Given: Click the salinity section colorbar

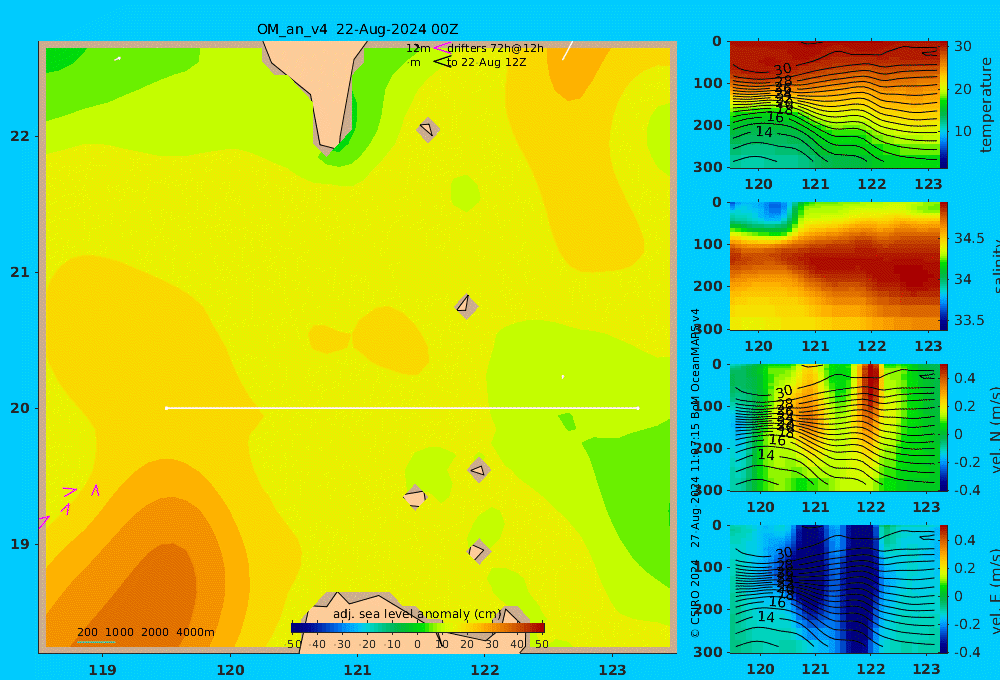Looking at the screenshot, I should coord(944,266).
